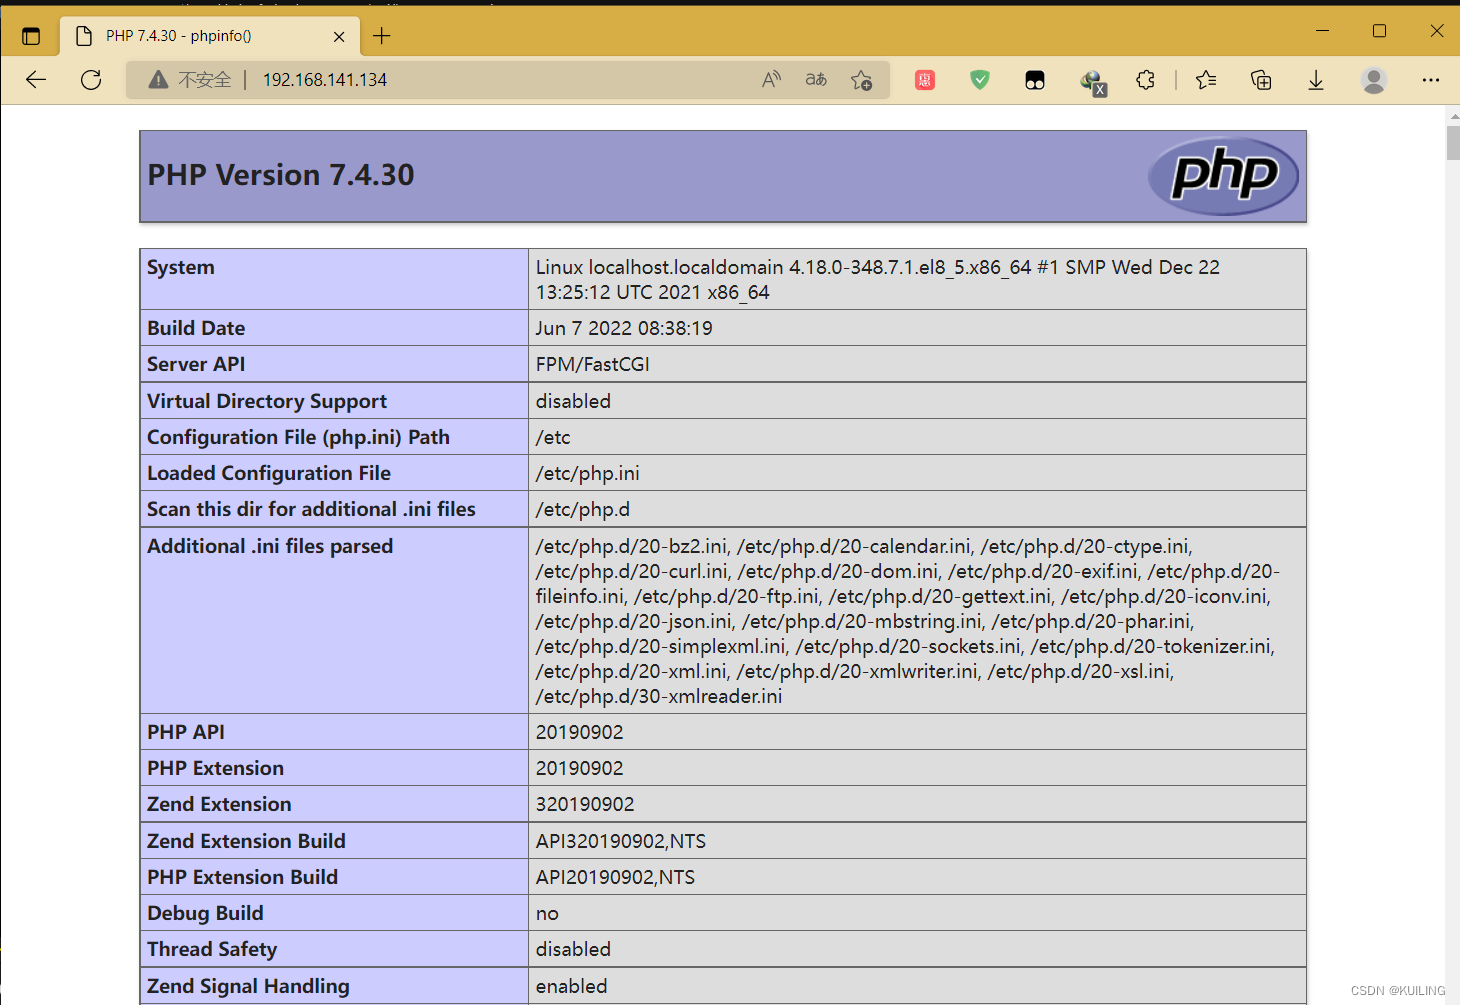Click the 'PHP Extension Build' label
The width and height of the screenshot is (1460, 1005).
(242, 877)
